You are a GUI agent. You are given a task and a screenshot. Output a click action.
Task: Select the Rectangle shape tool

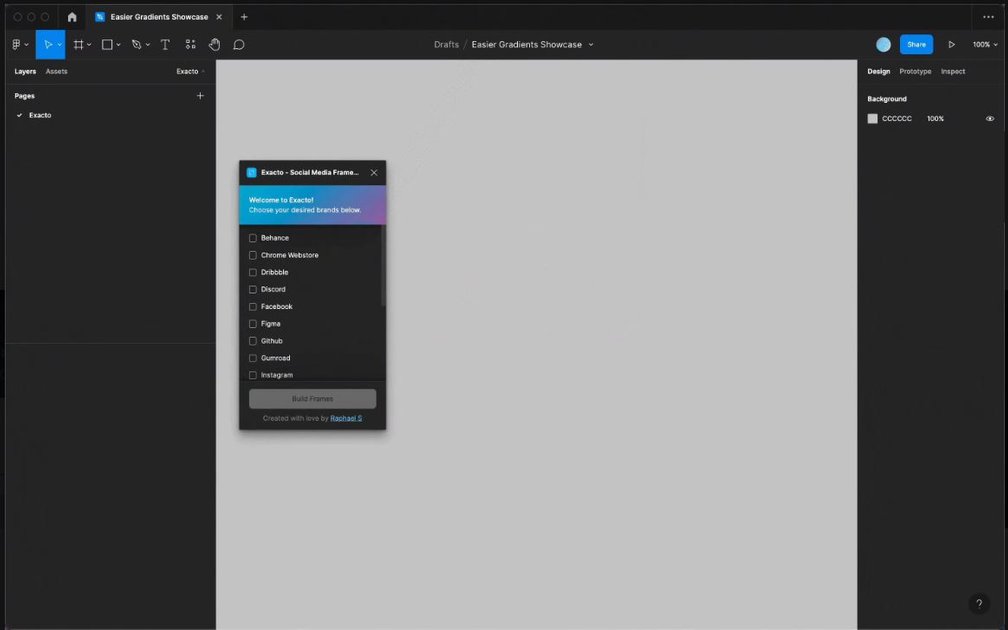click(x=106, y=44)
